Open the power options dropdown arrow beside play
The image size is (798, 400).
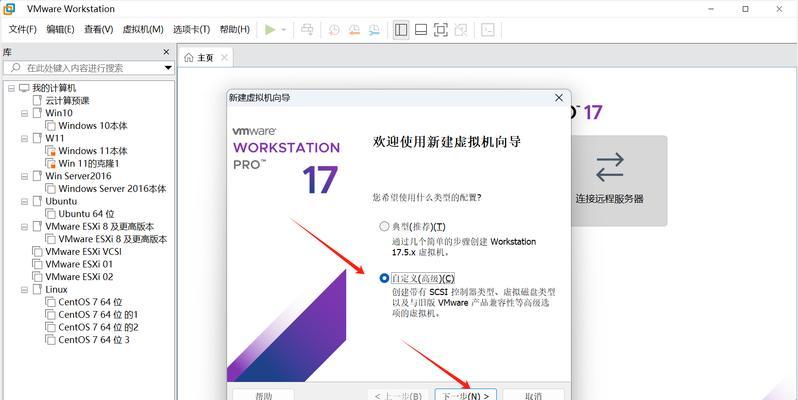(283, 30)
